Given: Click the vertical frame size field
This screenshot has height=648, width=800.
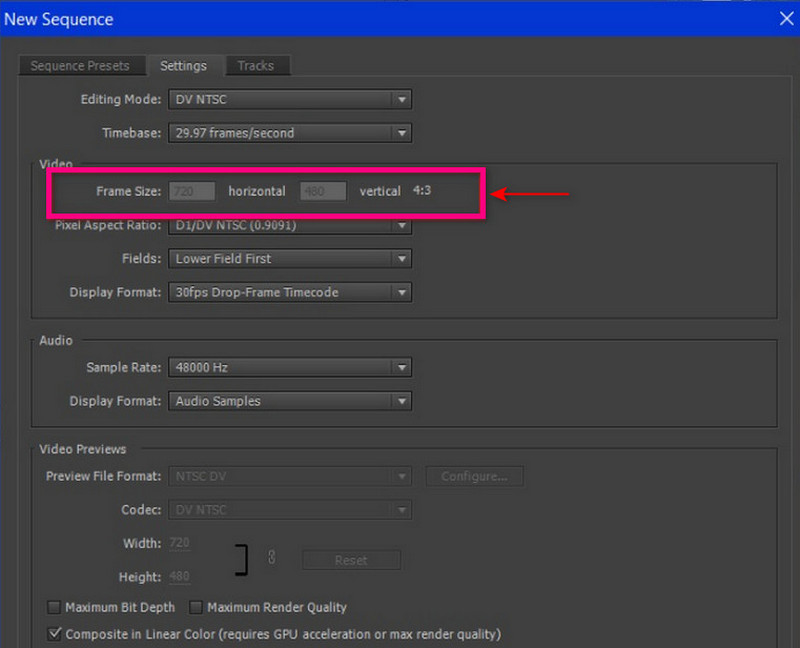Looking at the screenshot, I should (323, 191).
